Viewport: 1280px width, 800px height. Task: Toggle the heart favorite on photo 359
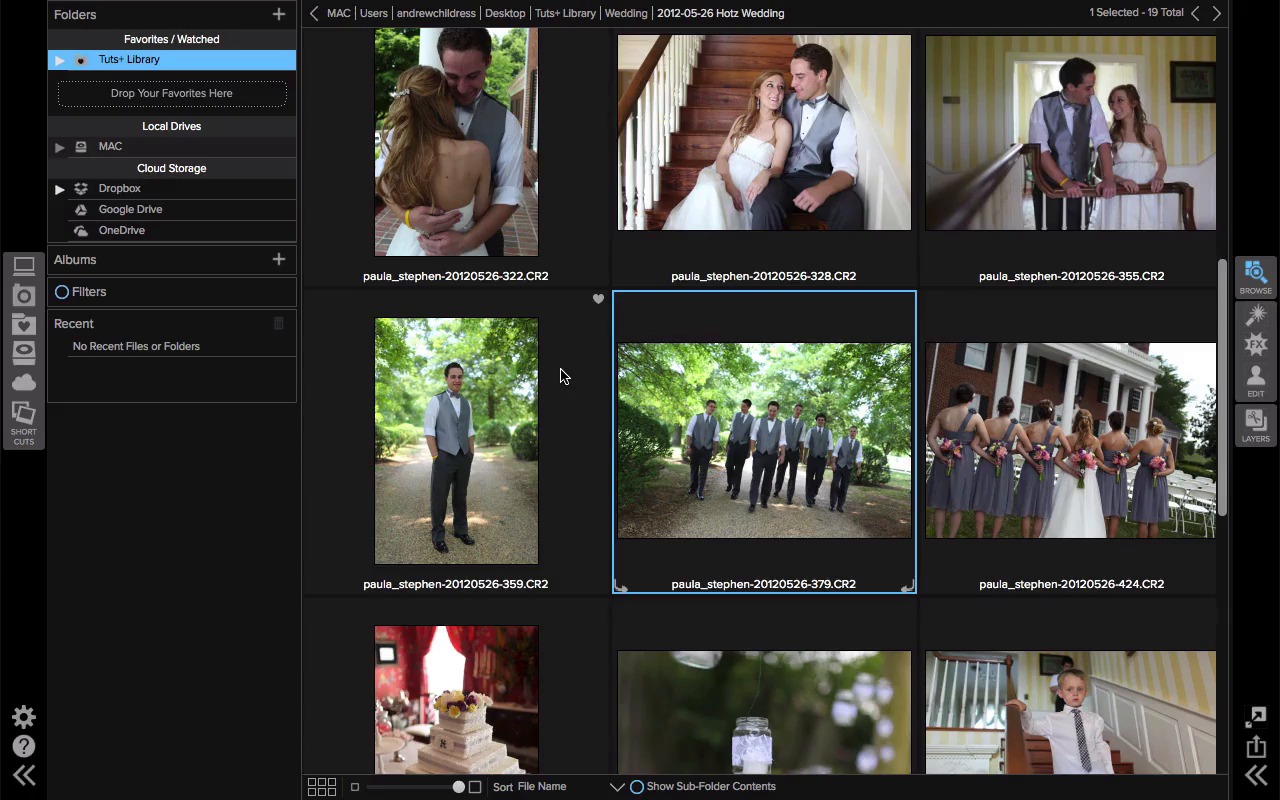(x=598, y=299)
